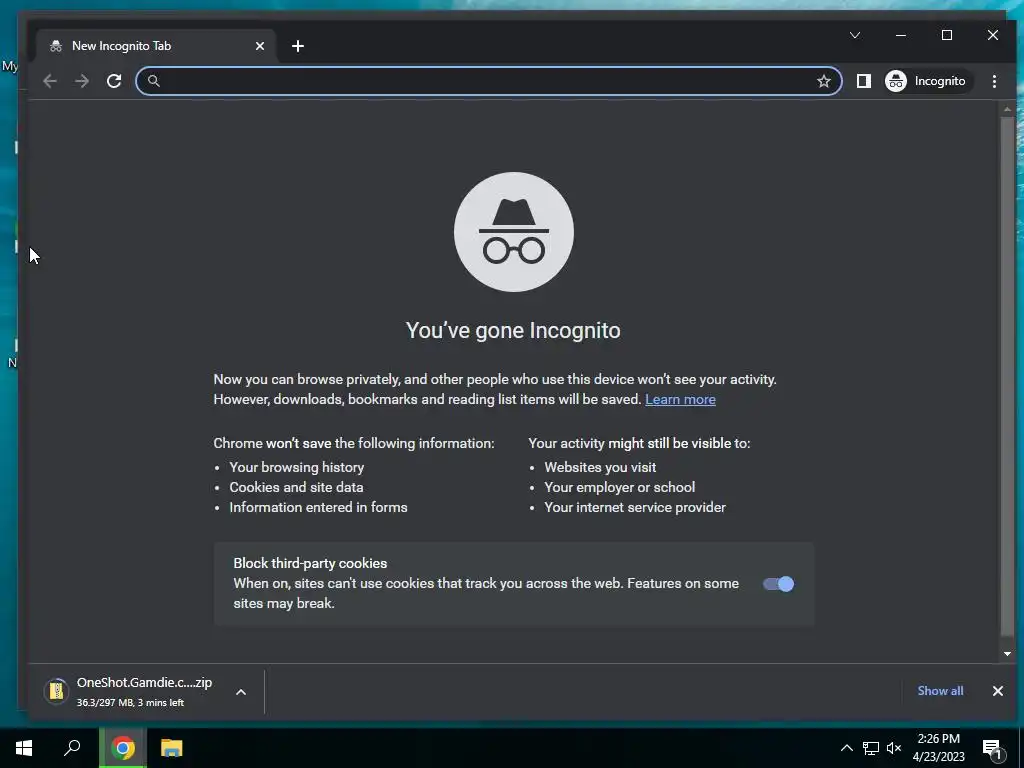The height and width of the screenshot is (768, 1024).
Task: Click Chrome icon in the taskbar
Action: (x=123, y=748)
